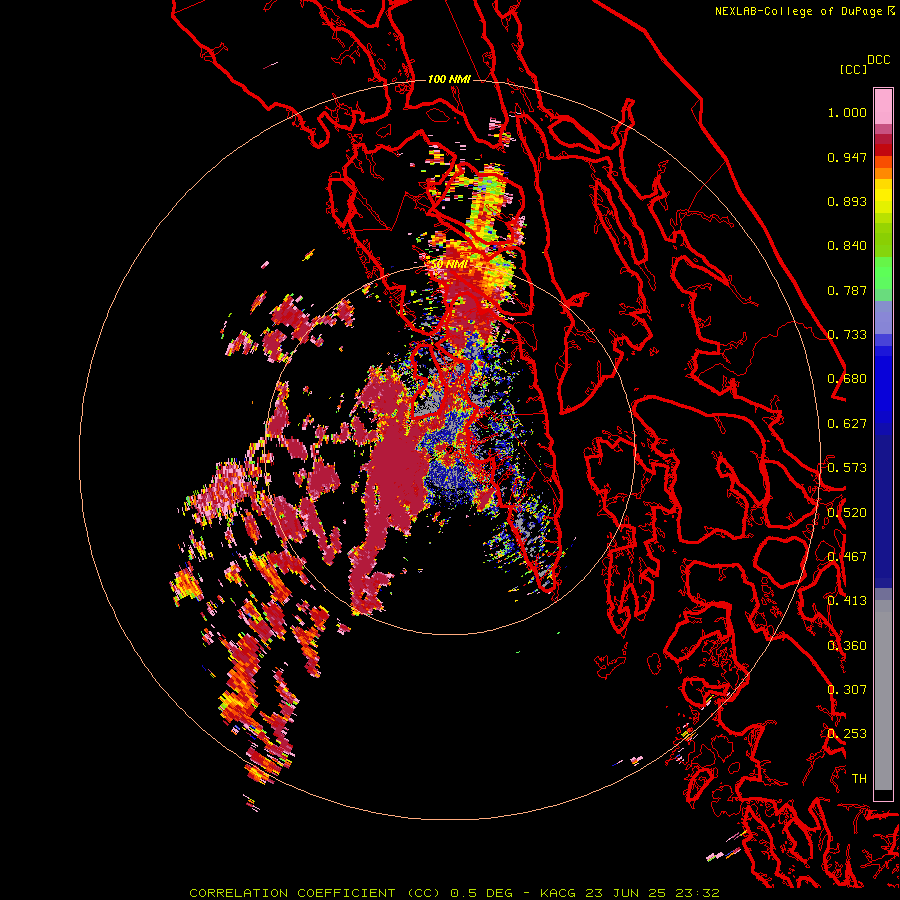This screenshot has height=900, width=900.
Task: Click the 50 NMI range ring label
Action: pyautogui.click(x=449, y=264)
